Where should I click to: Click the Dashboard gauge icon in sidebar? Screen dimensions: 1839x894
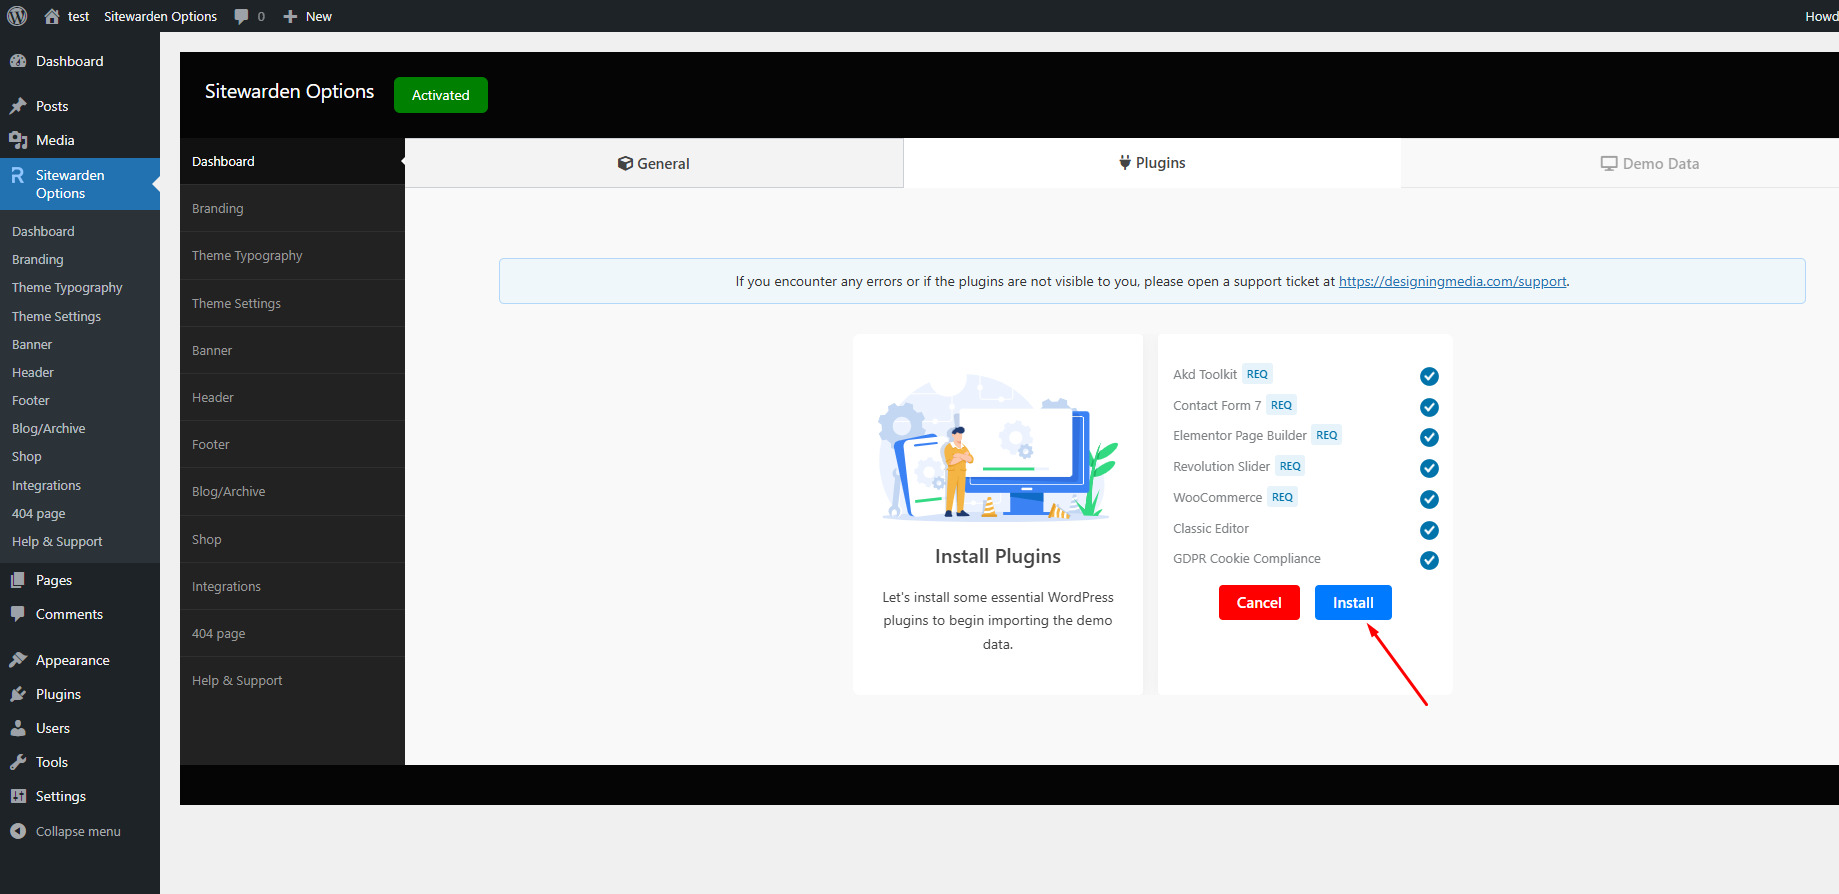[18, 61]
